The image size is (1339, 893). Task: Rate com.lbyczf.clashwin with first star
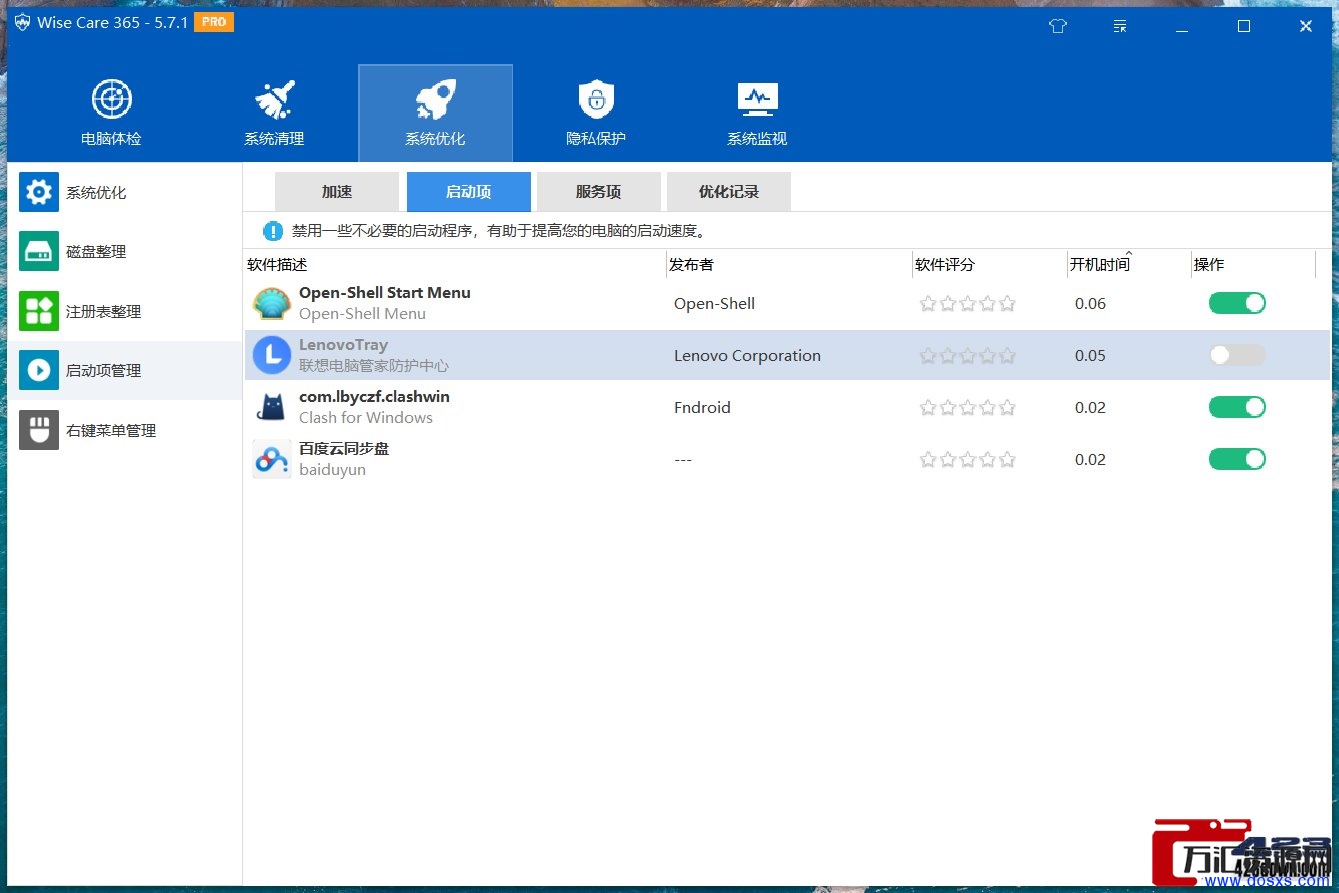[928, 407]
